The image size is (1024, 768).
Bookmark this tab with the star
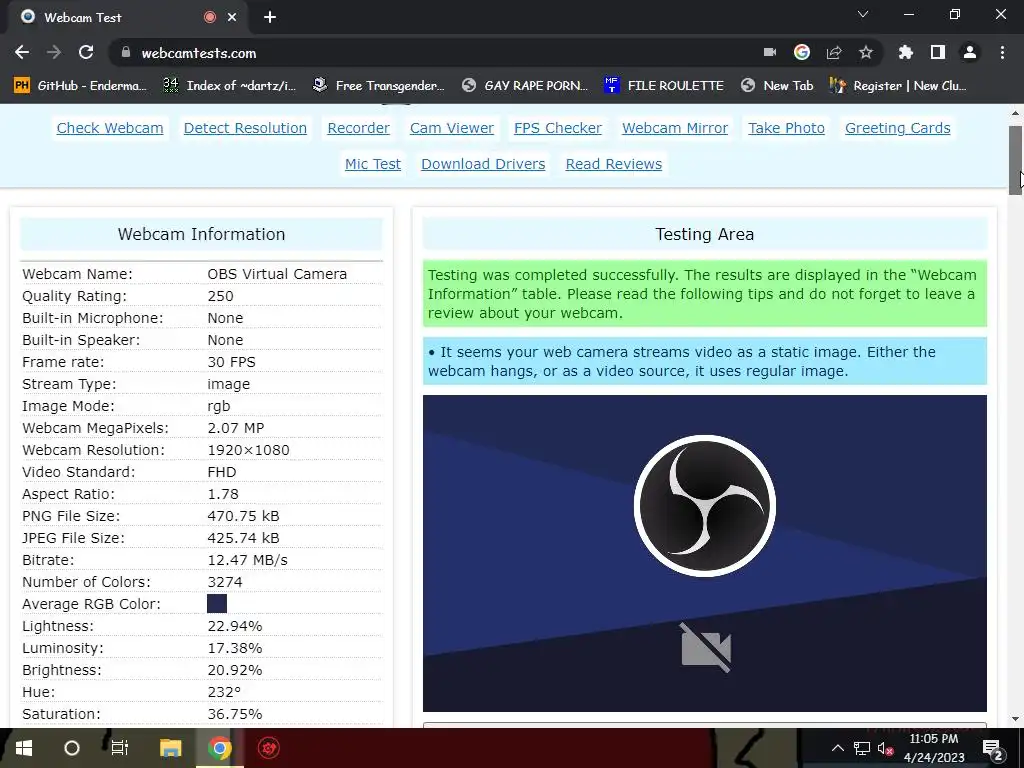point(866,52)
